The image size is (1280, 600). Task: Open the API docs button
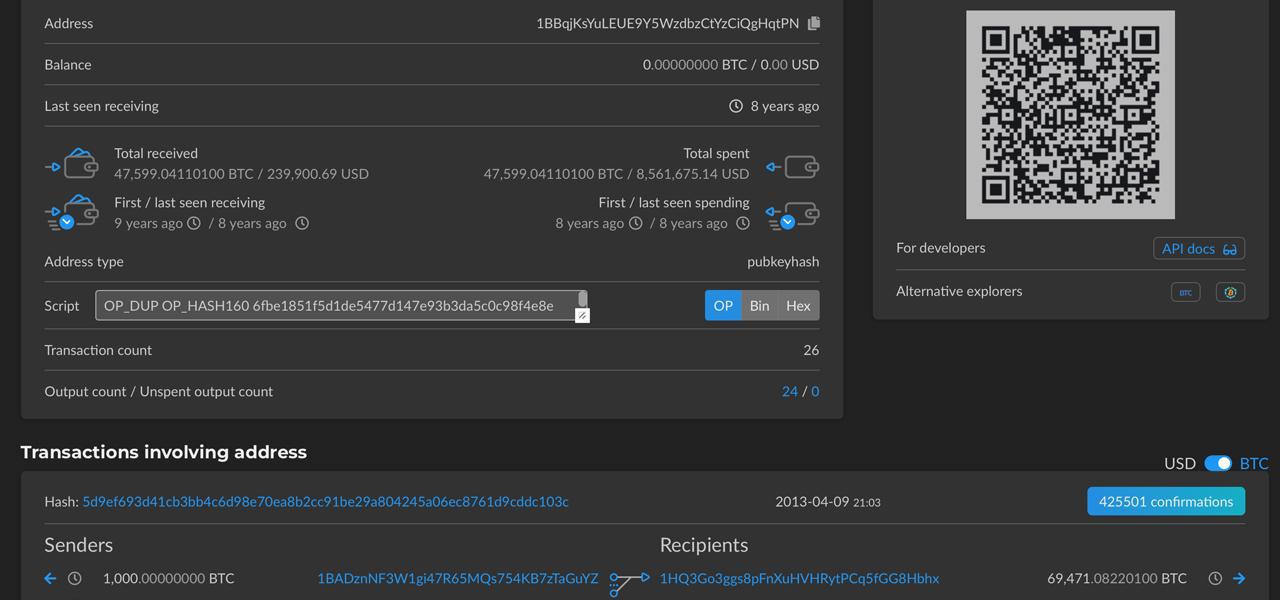click(1199, 249)
